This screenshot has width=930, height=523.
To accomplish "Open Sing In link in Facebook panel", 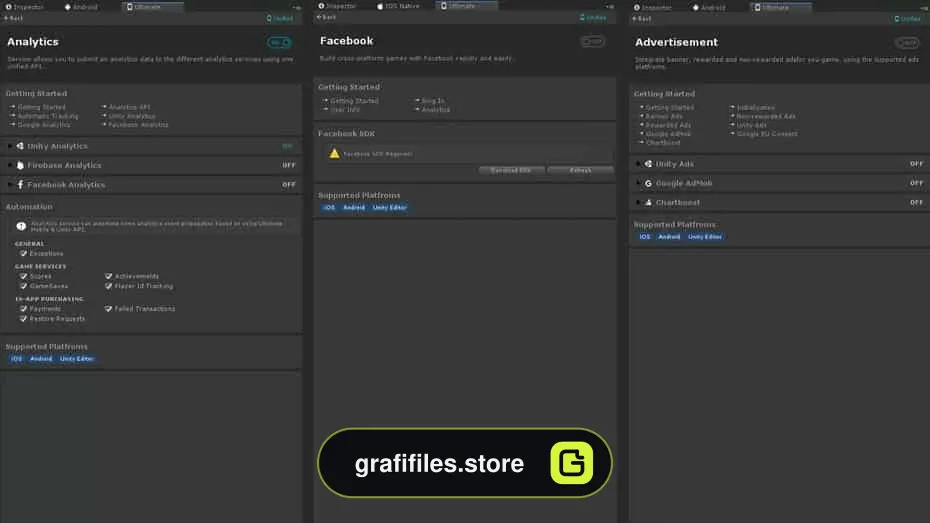I will click(433, 101).
